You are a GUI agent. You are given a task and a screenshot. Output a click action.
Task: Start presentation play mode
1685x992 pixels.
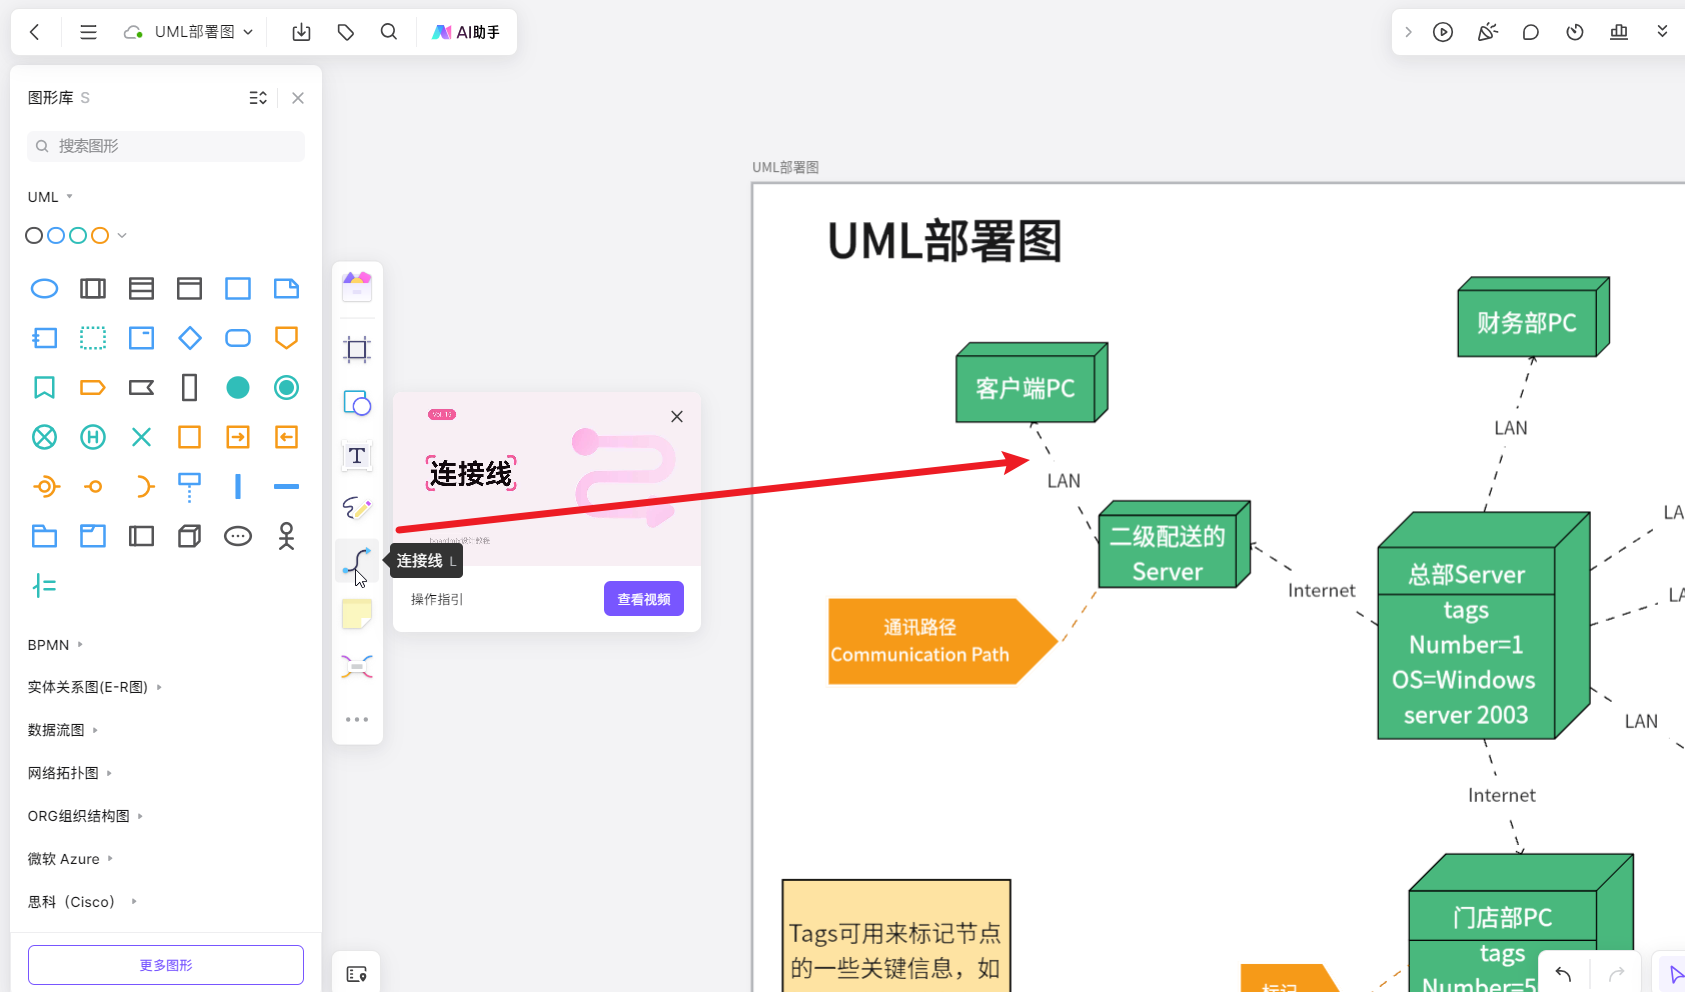[1443, 31]
